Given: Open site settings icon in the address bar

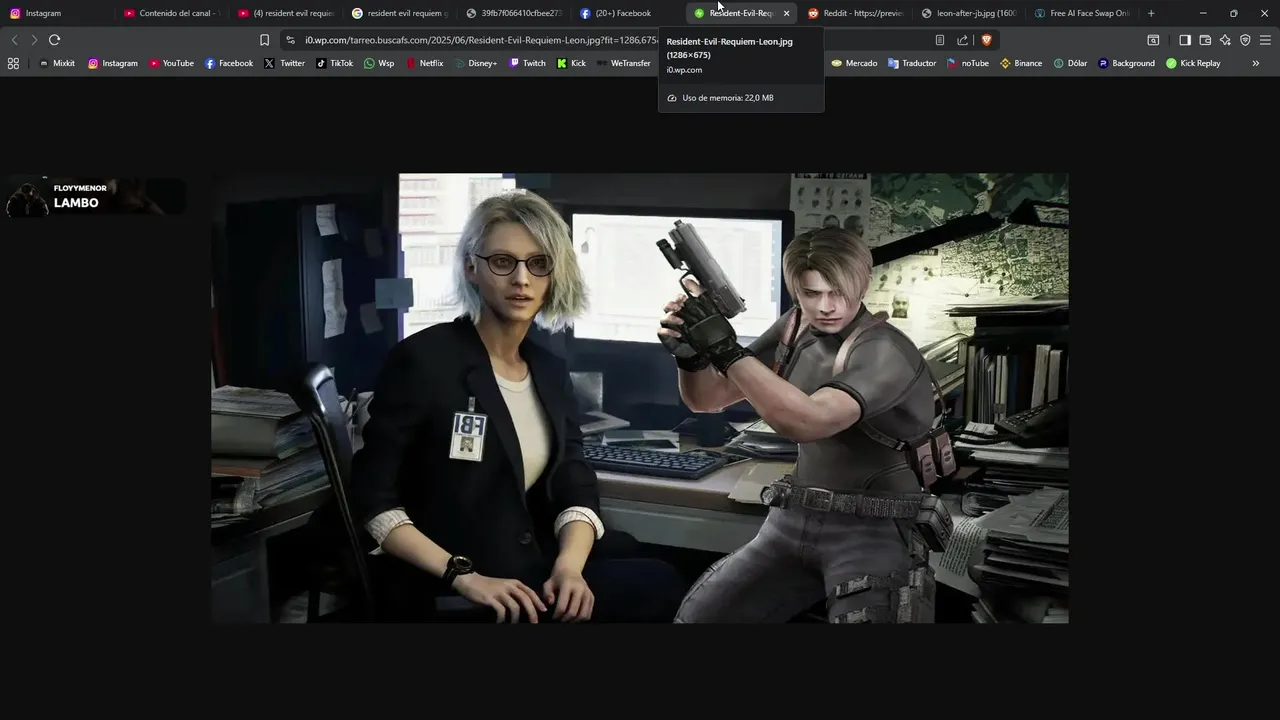Looking at the screenshot, I should (x=290, y=40).
